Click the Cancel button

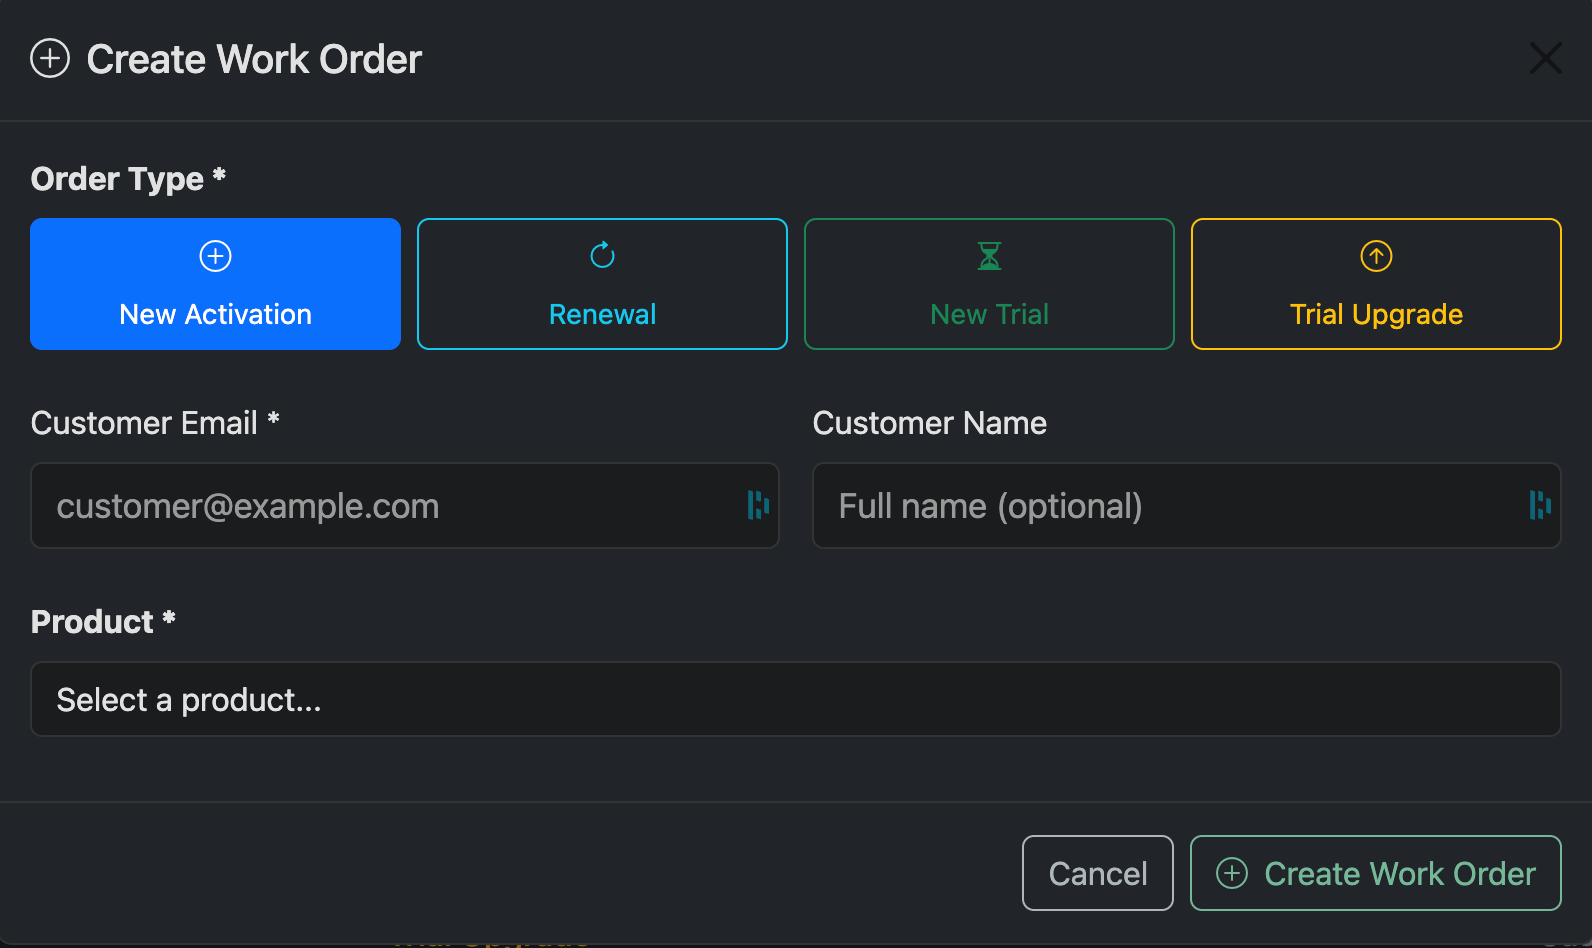coord(1098,873)
